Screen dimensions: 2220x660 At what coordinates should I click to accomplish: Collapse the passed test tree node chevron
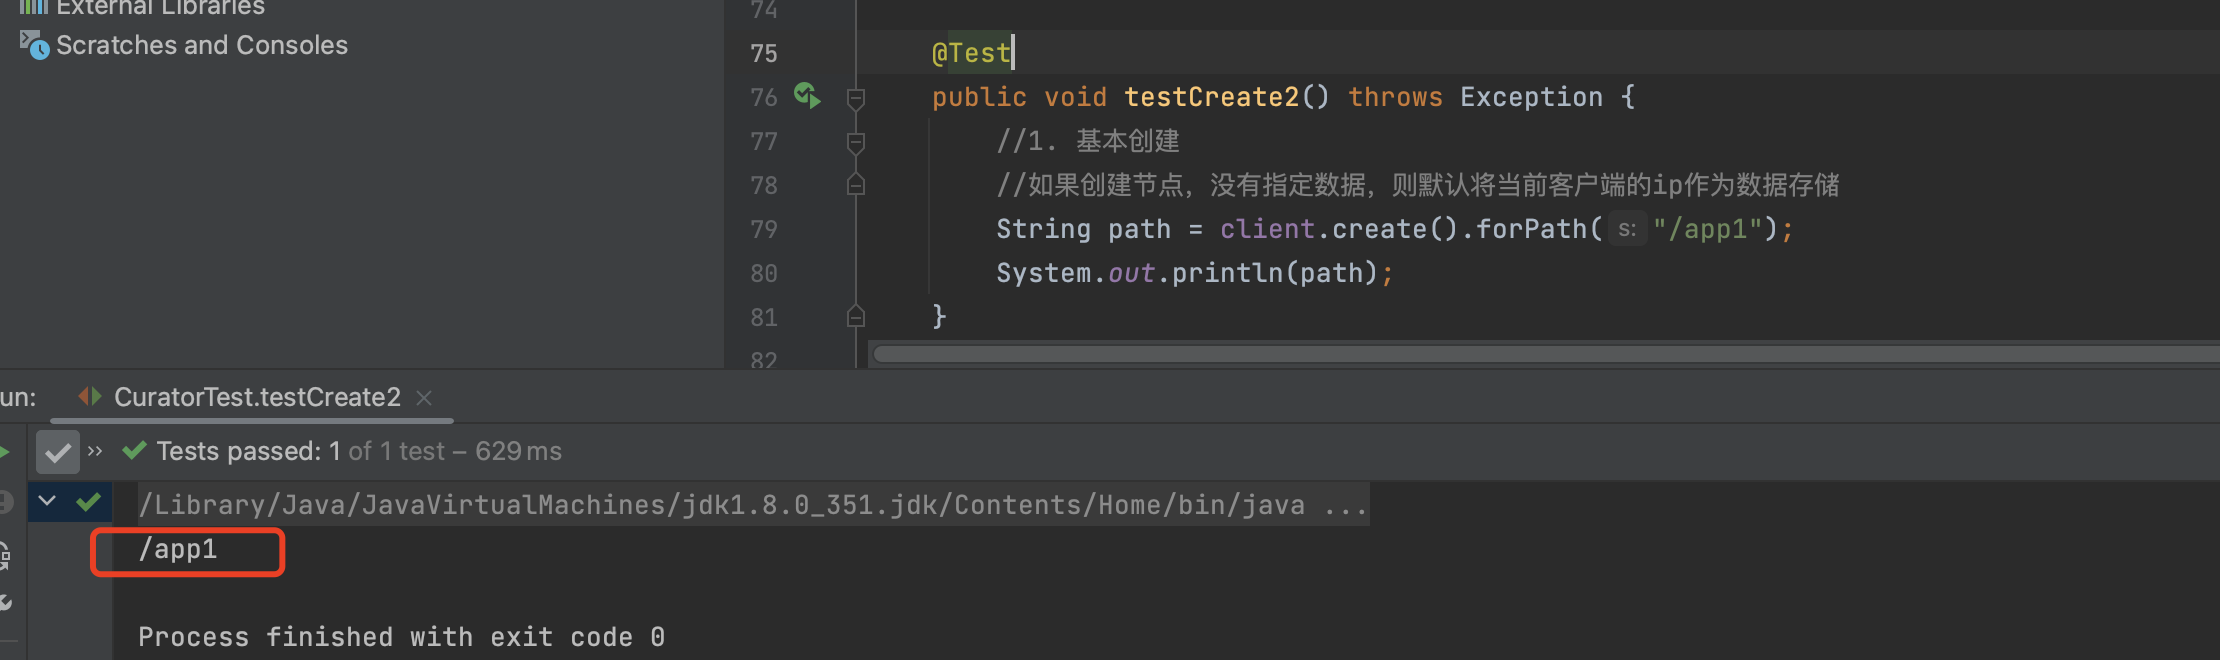pyautogui.click(x=47, y=502)
